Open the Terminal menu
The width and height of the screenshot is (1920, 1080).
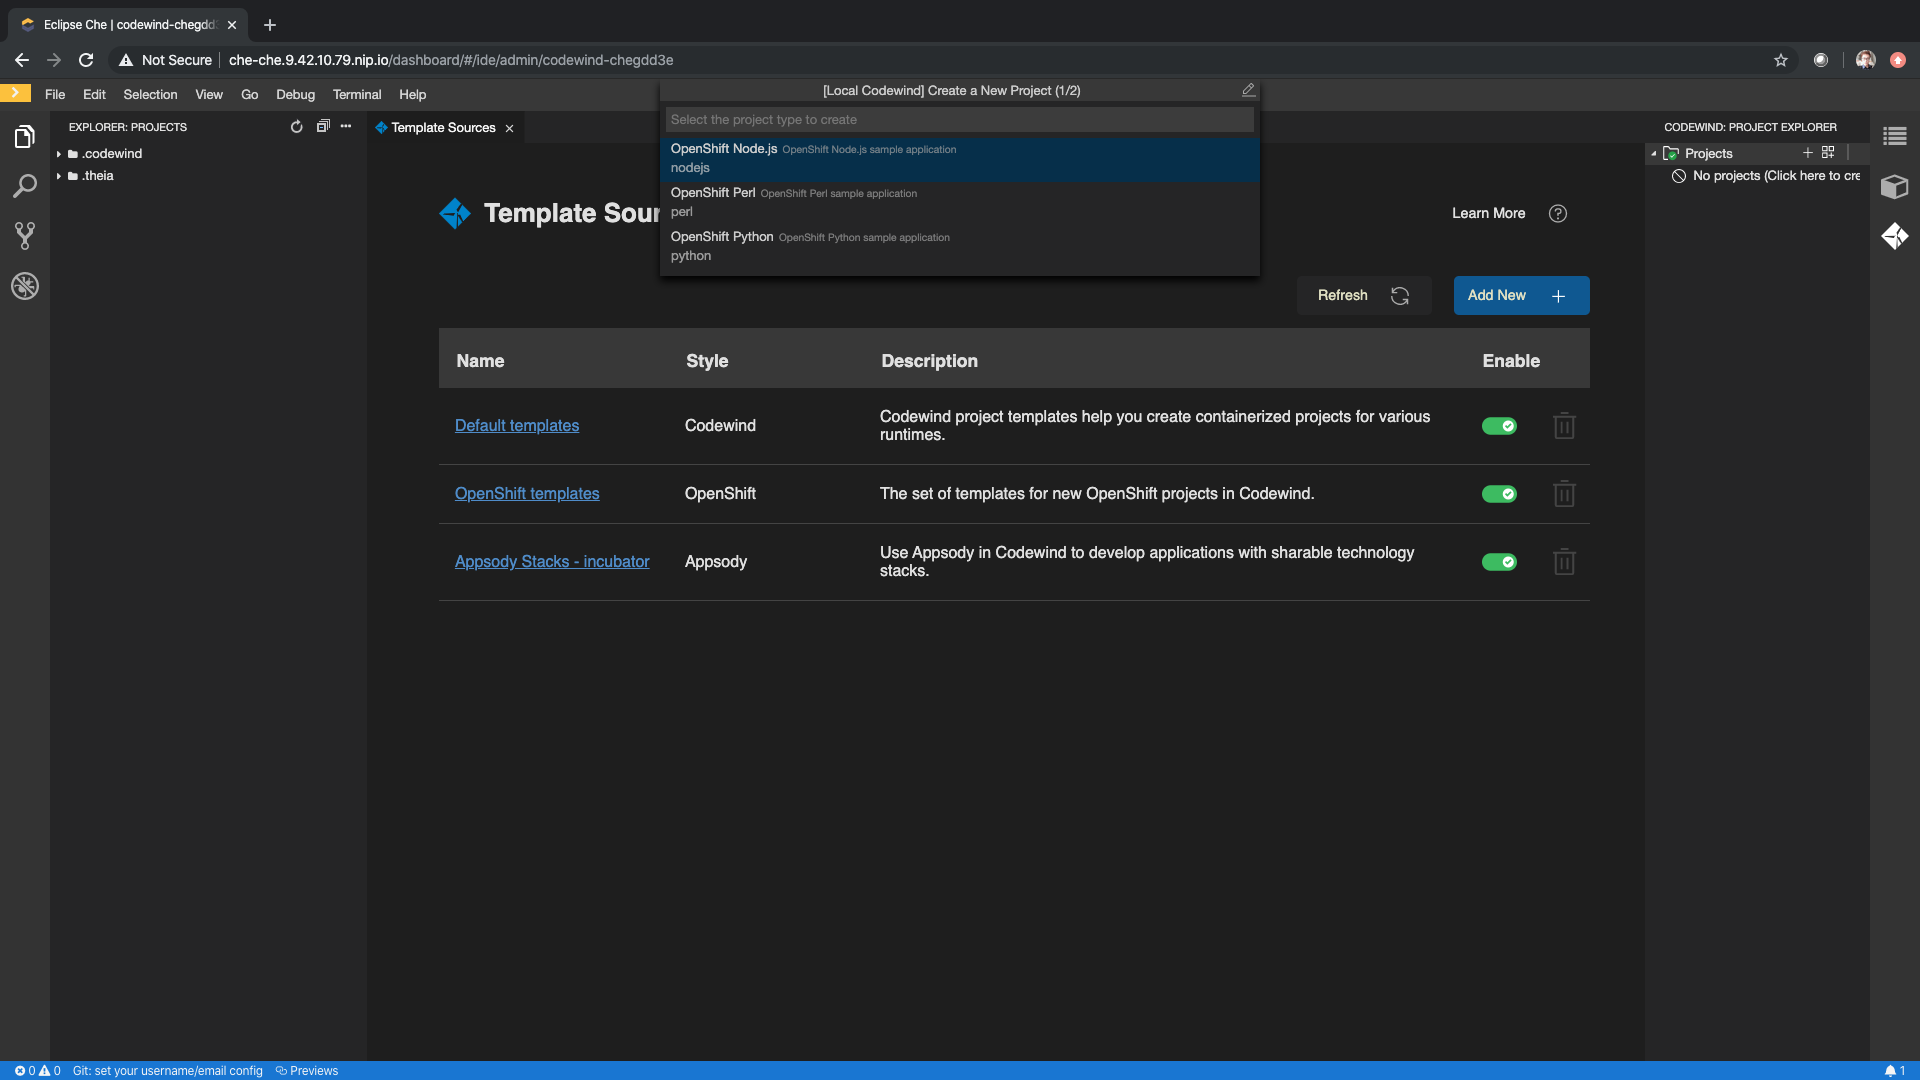(357, 94)
